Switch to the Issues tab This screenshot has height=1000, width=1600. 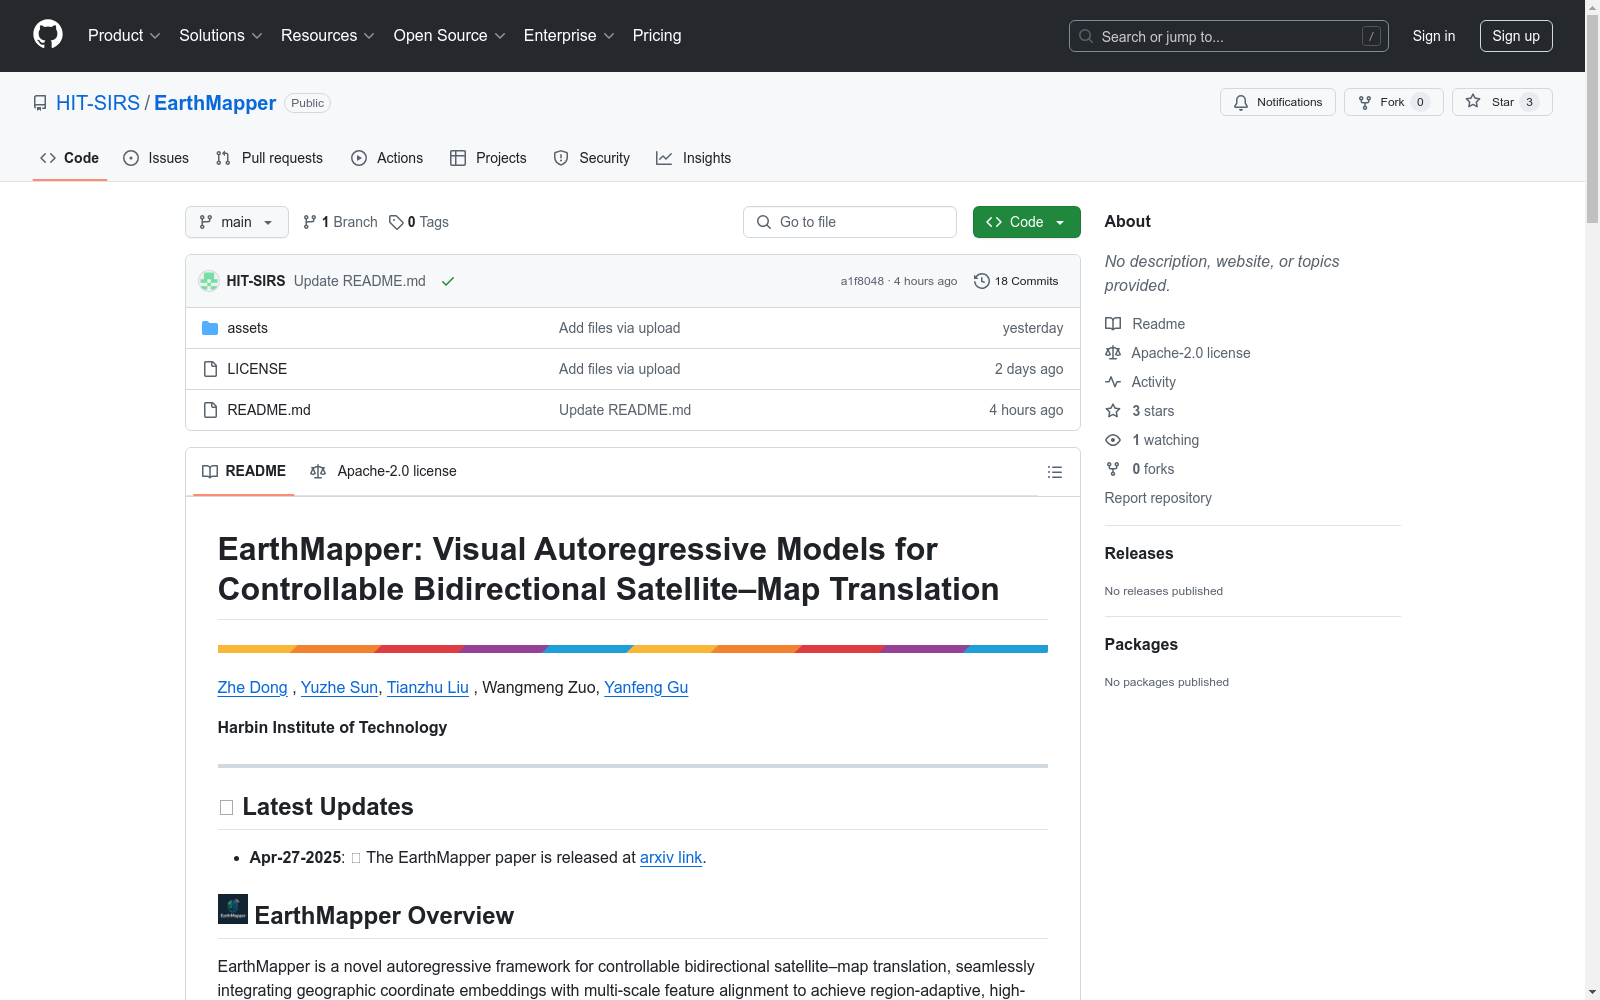point(156,158)
